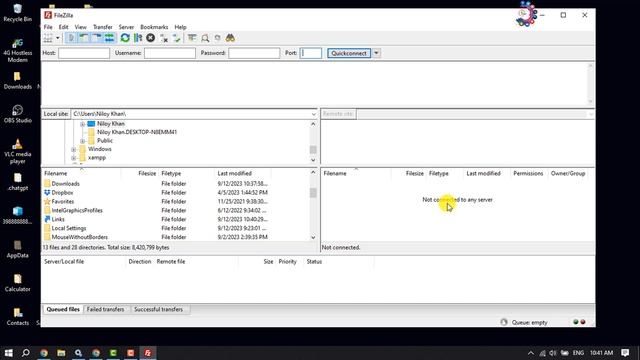
Task: Click the Port input field
Action: click(x=311, y=53)
